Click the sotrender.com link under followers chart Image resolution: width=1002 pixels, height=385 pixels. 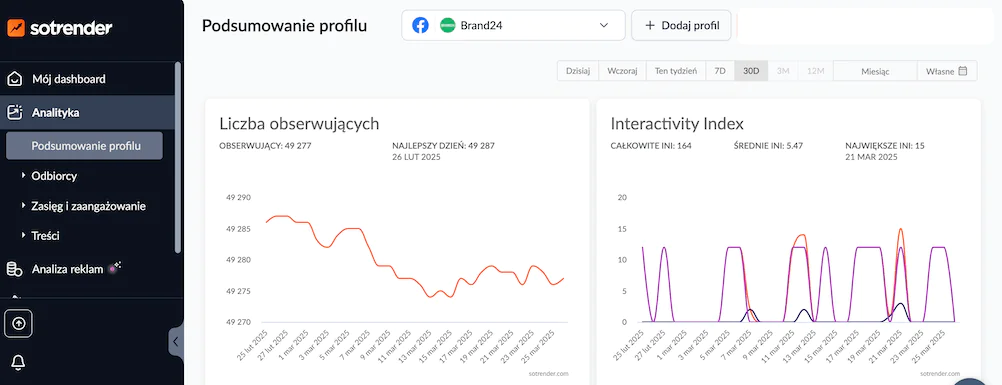click(x=548, y=373)
